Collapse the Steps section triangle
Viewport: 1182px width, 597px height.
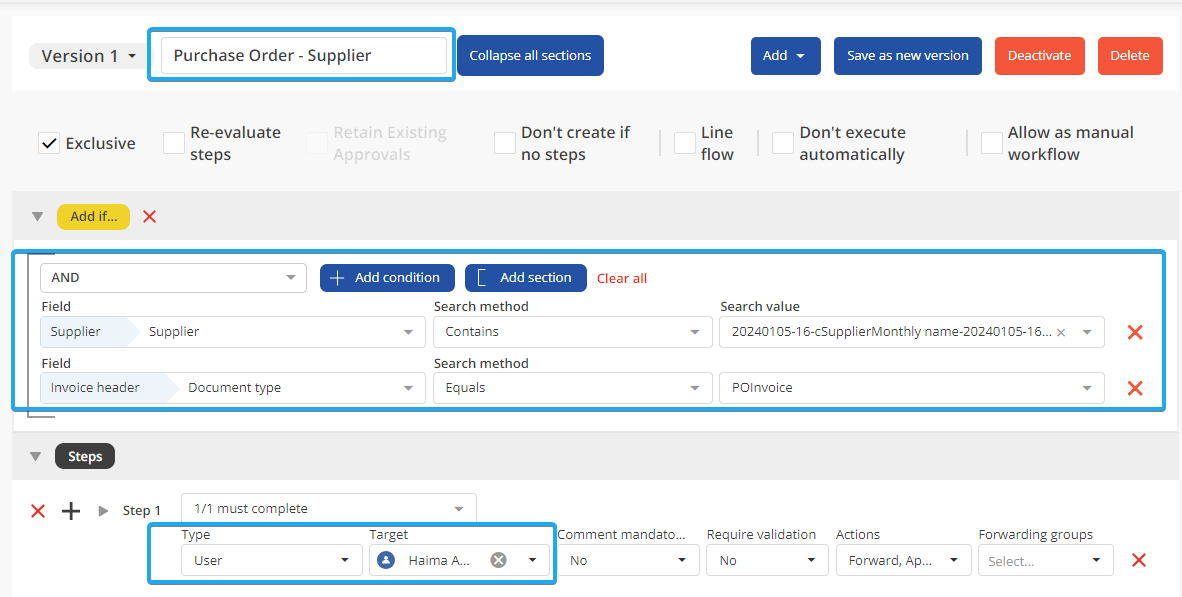coord(36,457)
